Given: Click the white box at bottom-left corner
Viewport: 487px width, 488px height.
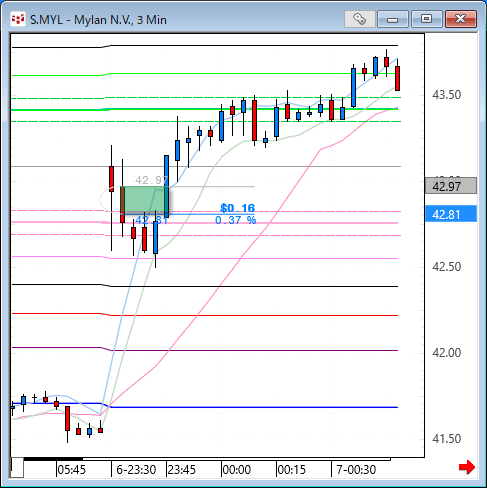Looking at the screenshot, I should pyautogui.click(x=17, y=468).
